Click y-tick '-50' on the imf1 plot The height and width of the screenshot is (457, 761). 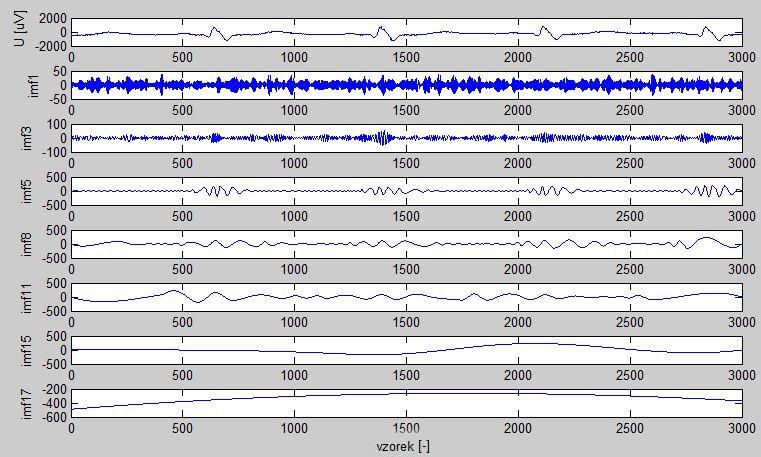click(57, 99)
